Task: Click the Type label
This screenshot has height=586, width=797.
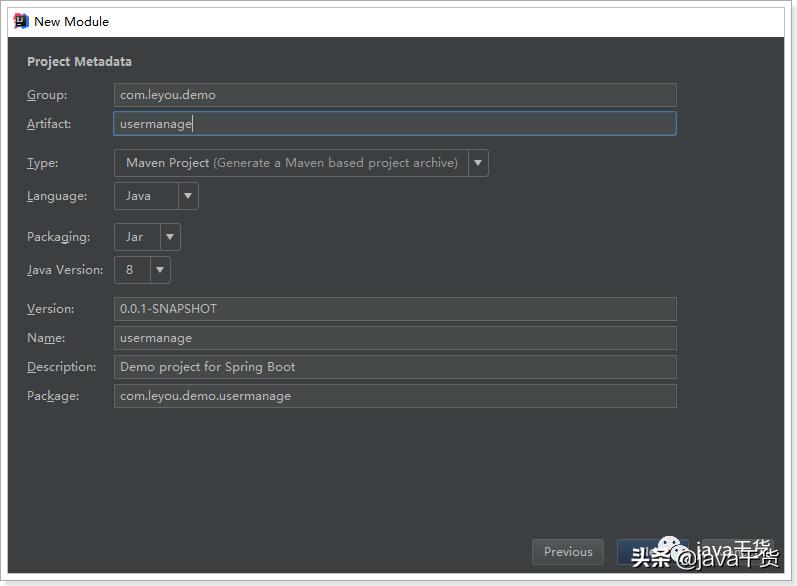Action: pos(42,163)
